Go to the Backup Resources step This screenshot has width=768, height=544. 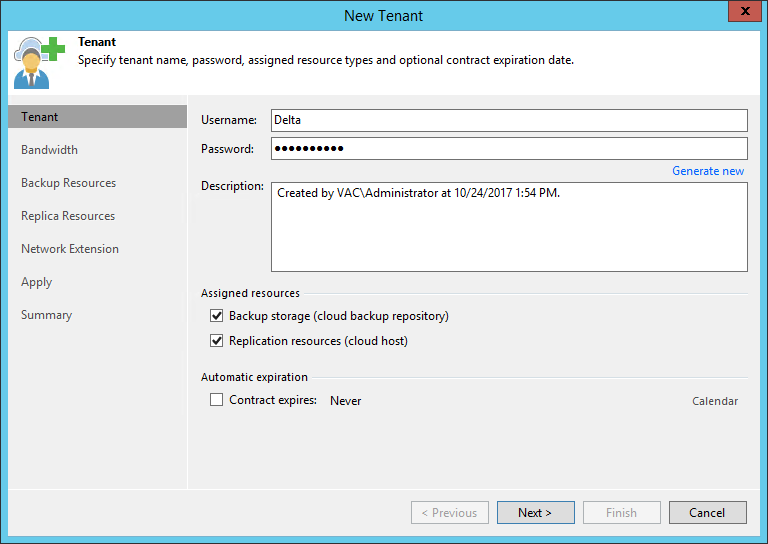pos(68,183)
